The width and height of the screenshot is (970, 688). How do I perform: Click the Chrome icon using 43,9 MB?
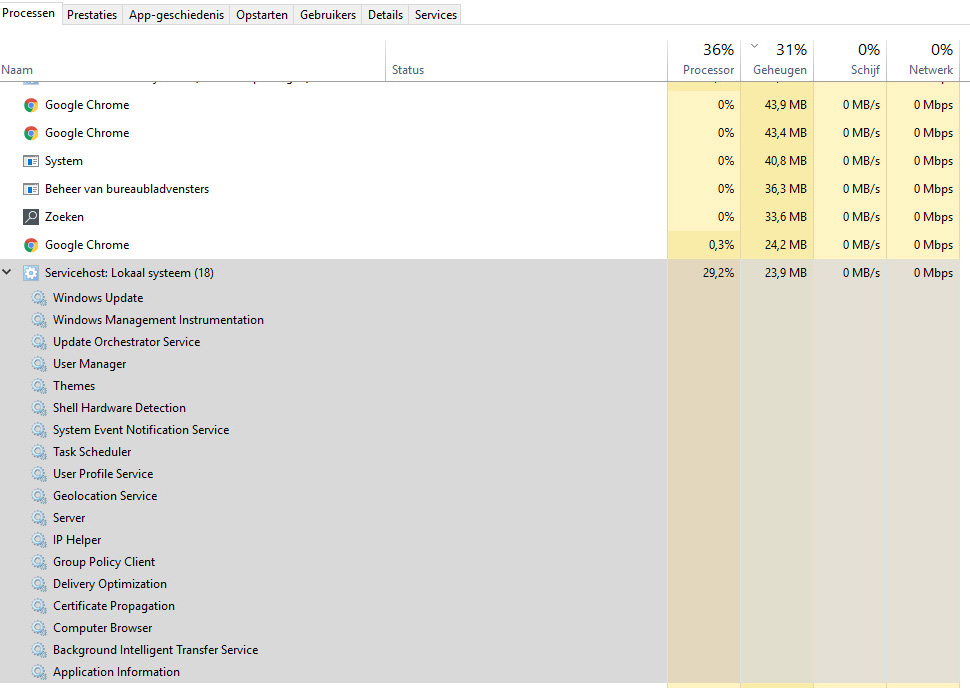click(x=31, y=105)
